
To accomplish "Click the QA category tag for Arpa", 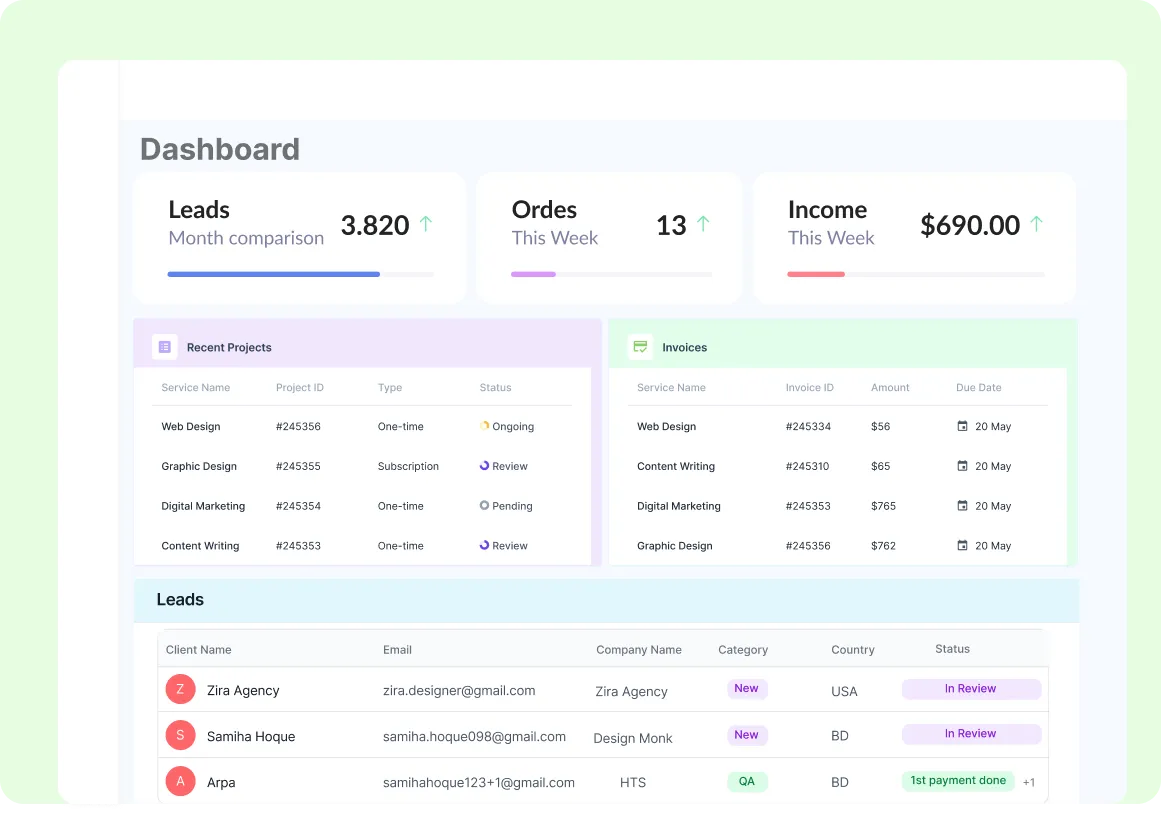I will click(x=746, y=781).
